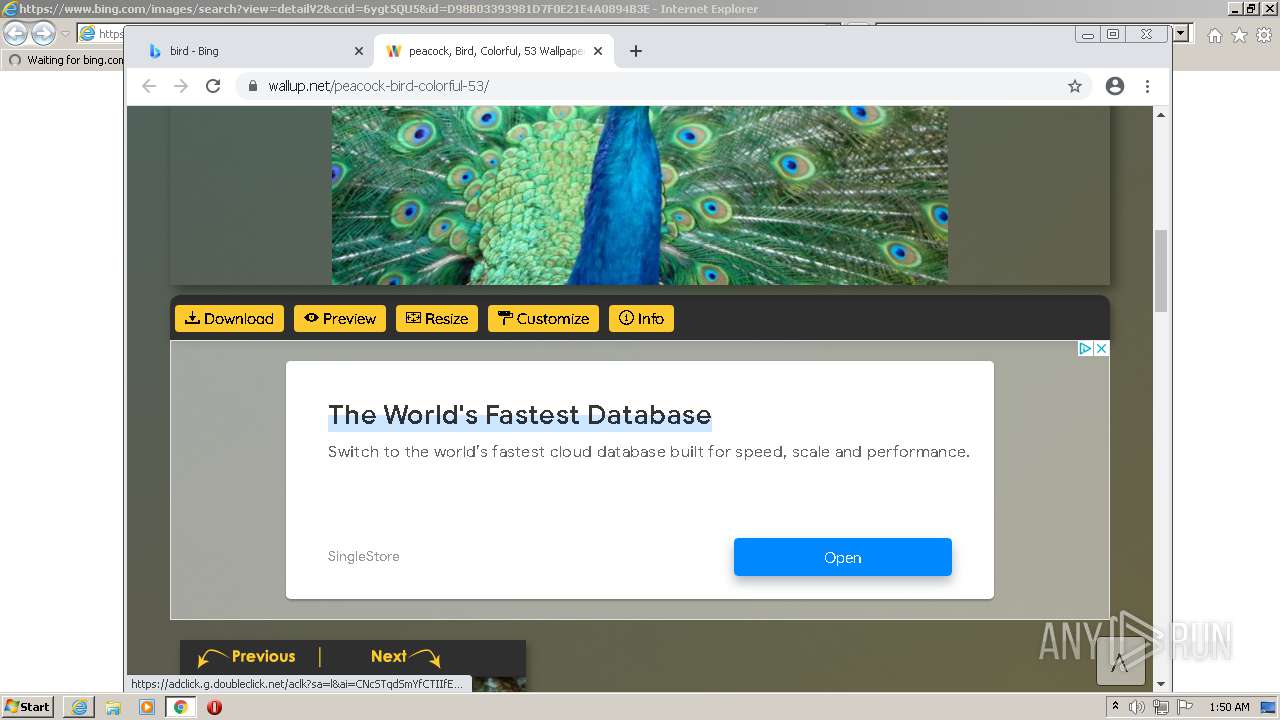Viewport: 1280px width, 720px height.
Task: Click the scrollbar up arrow in Chrome
Action: pos(1161,115)
